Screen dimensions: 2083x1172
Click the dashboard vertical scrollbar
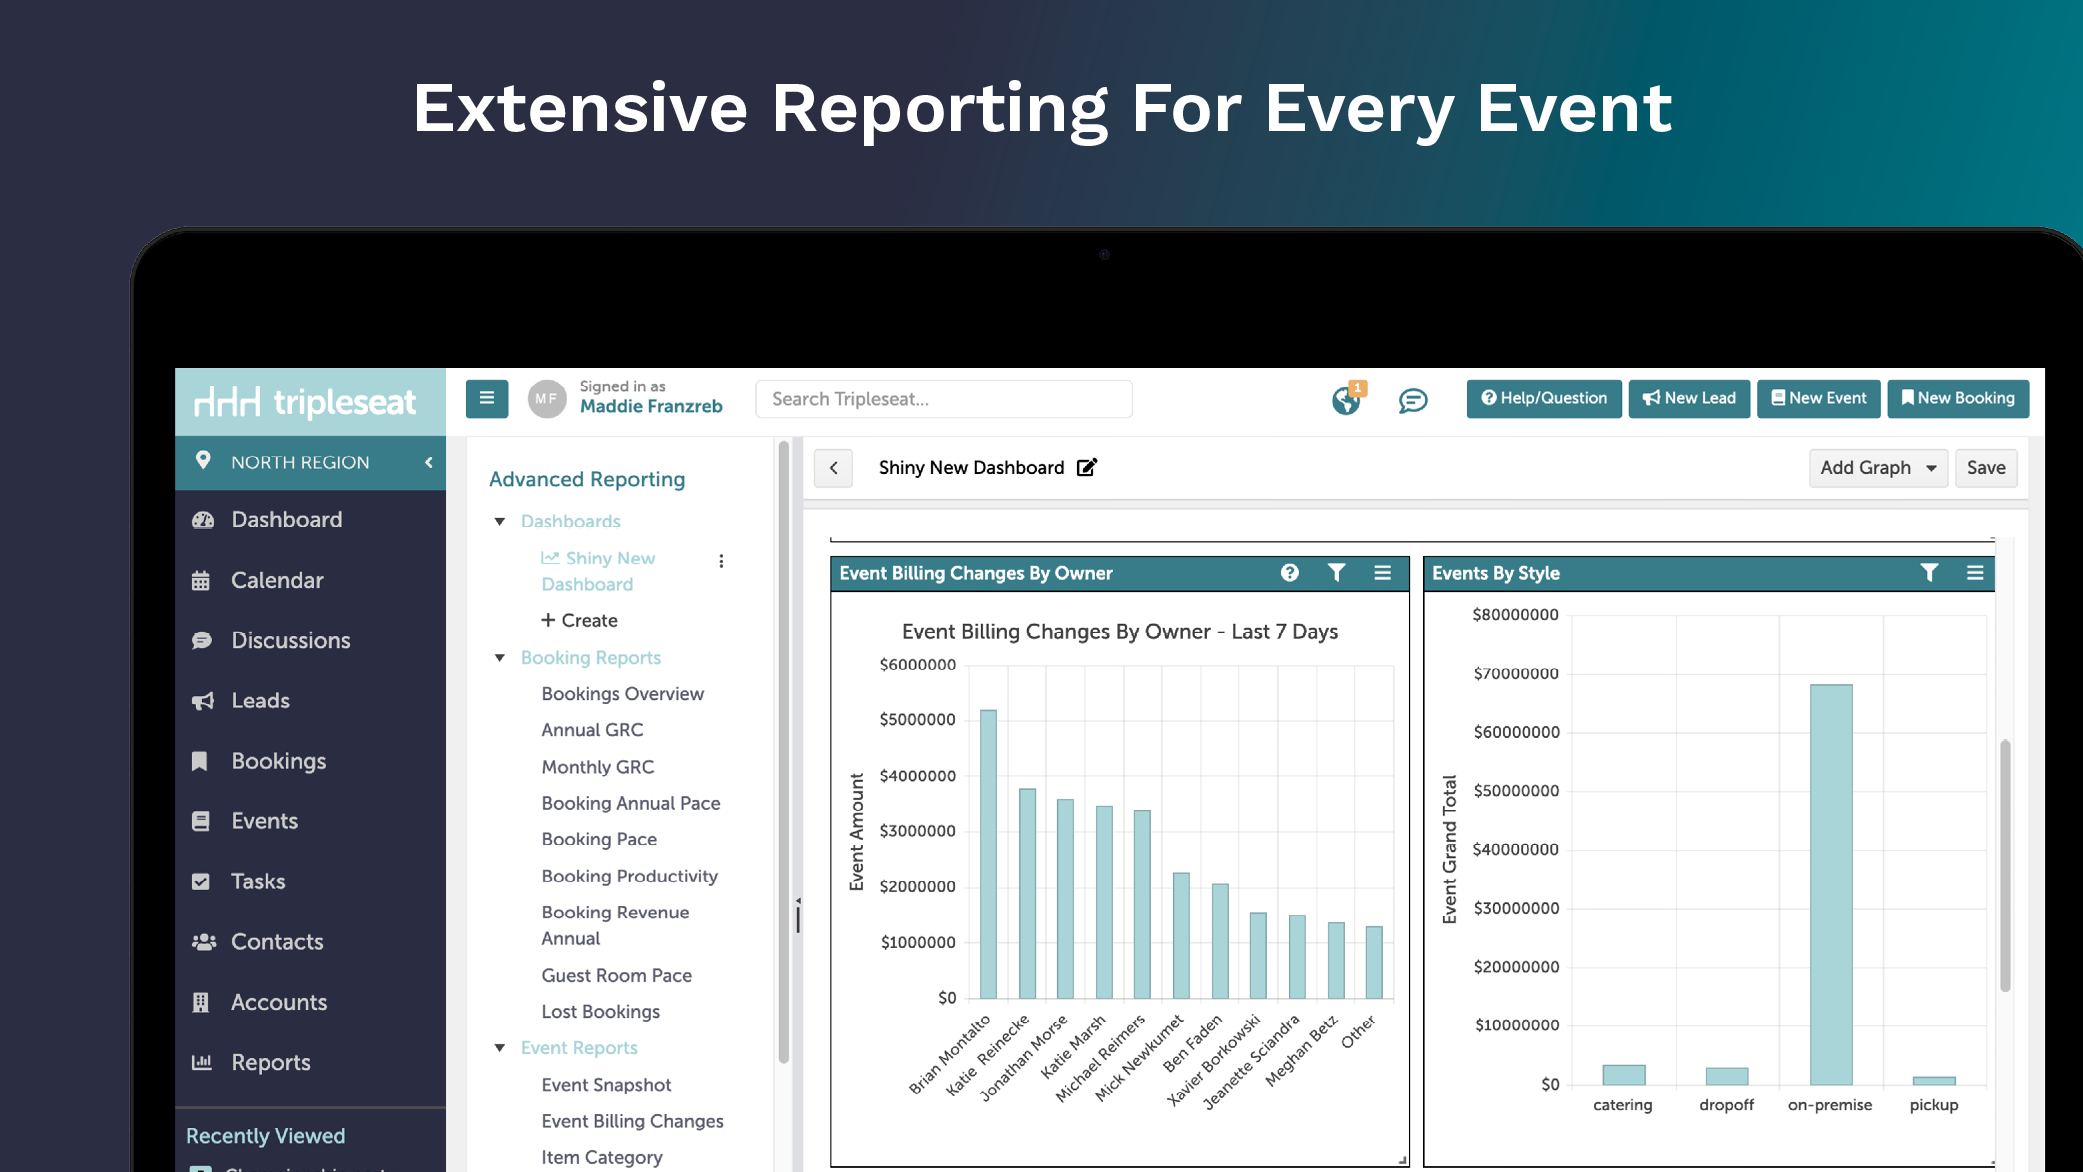[2004, 865]
